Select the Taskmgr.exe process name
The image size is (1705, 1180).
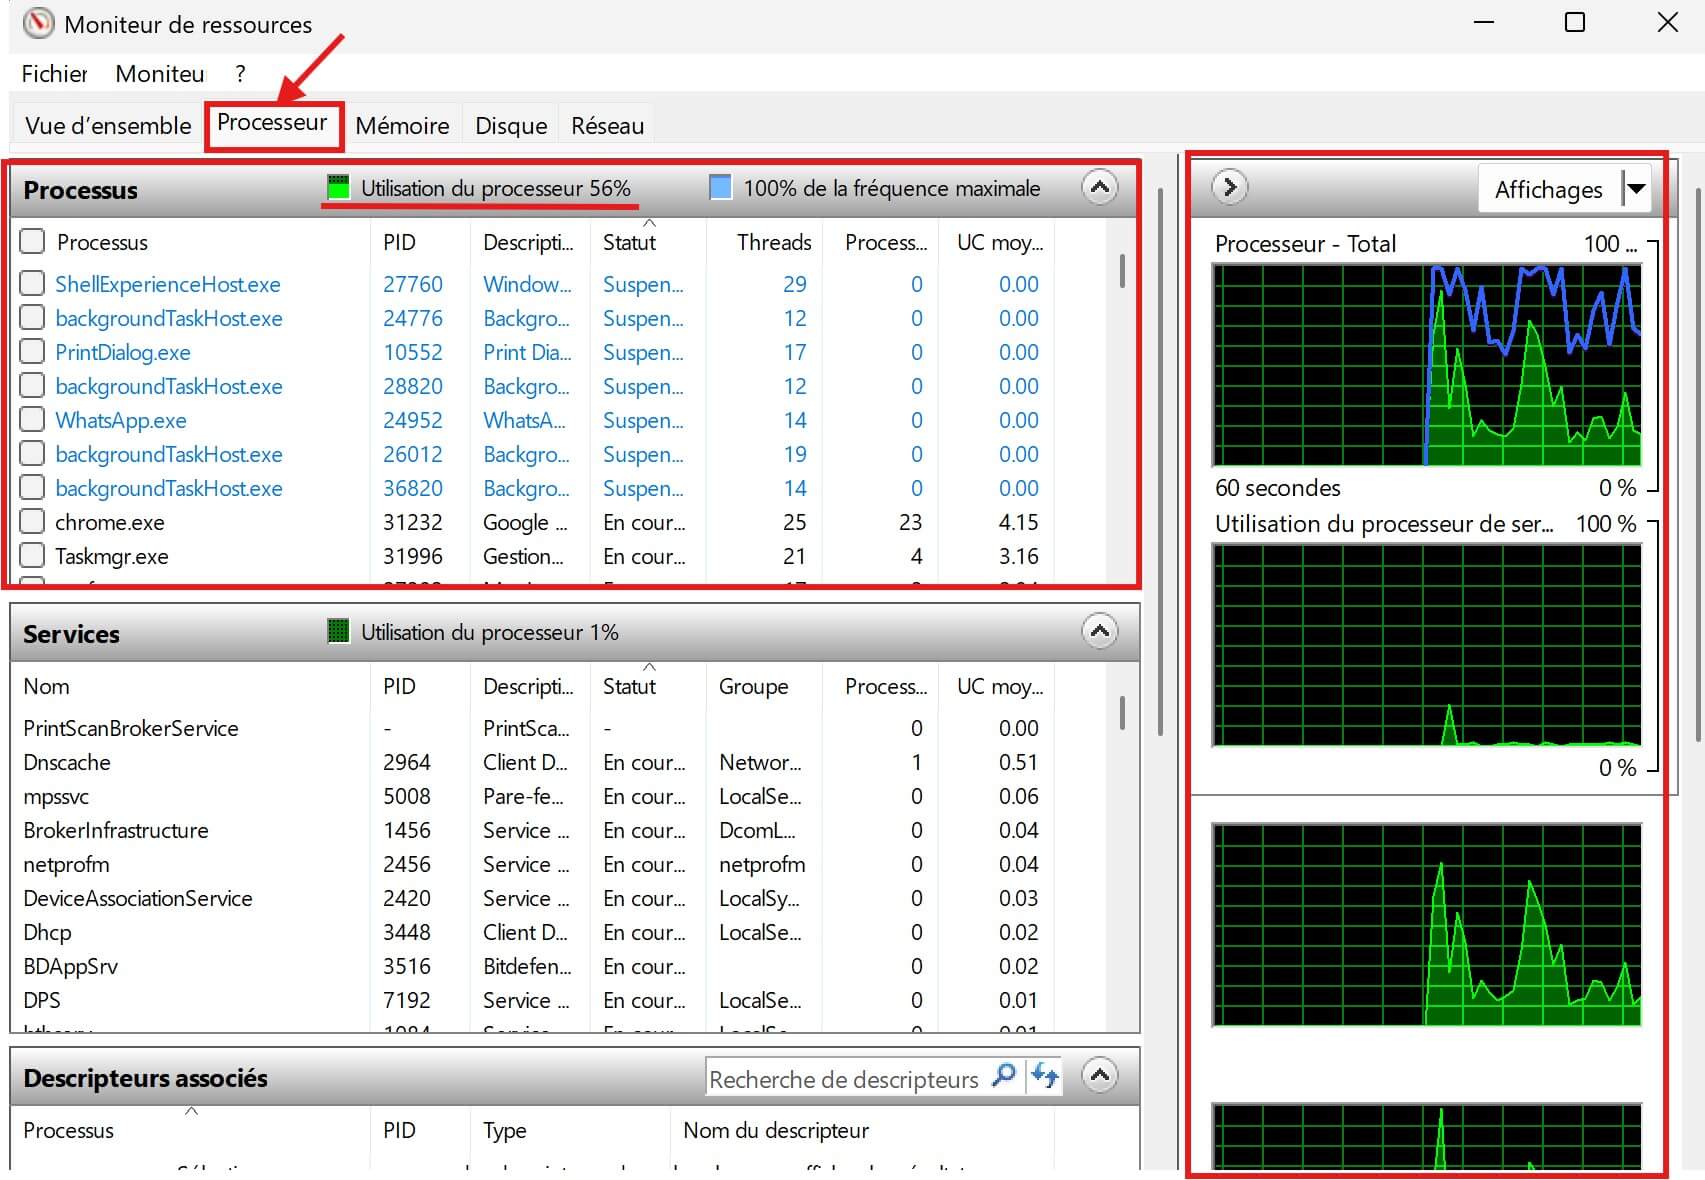coord(111,556)
